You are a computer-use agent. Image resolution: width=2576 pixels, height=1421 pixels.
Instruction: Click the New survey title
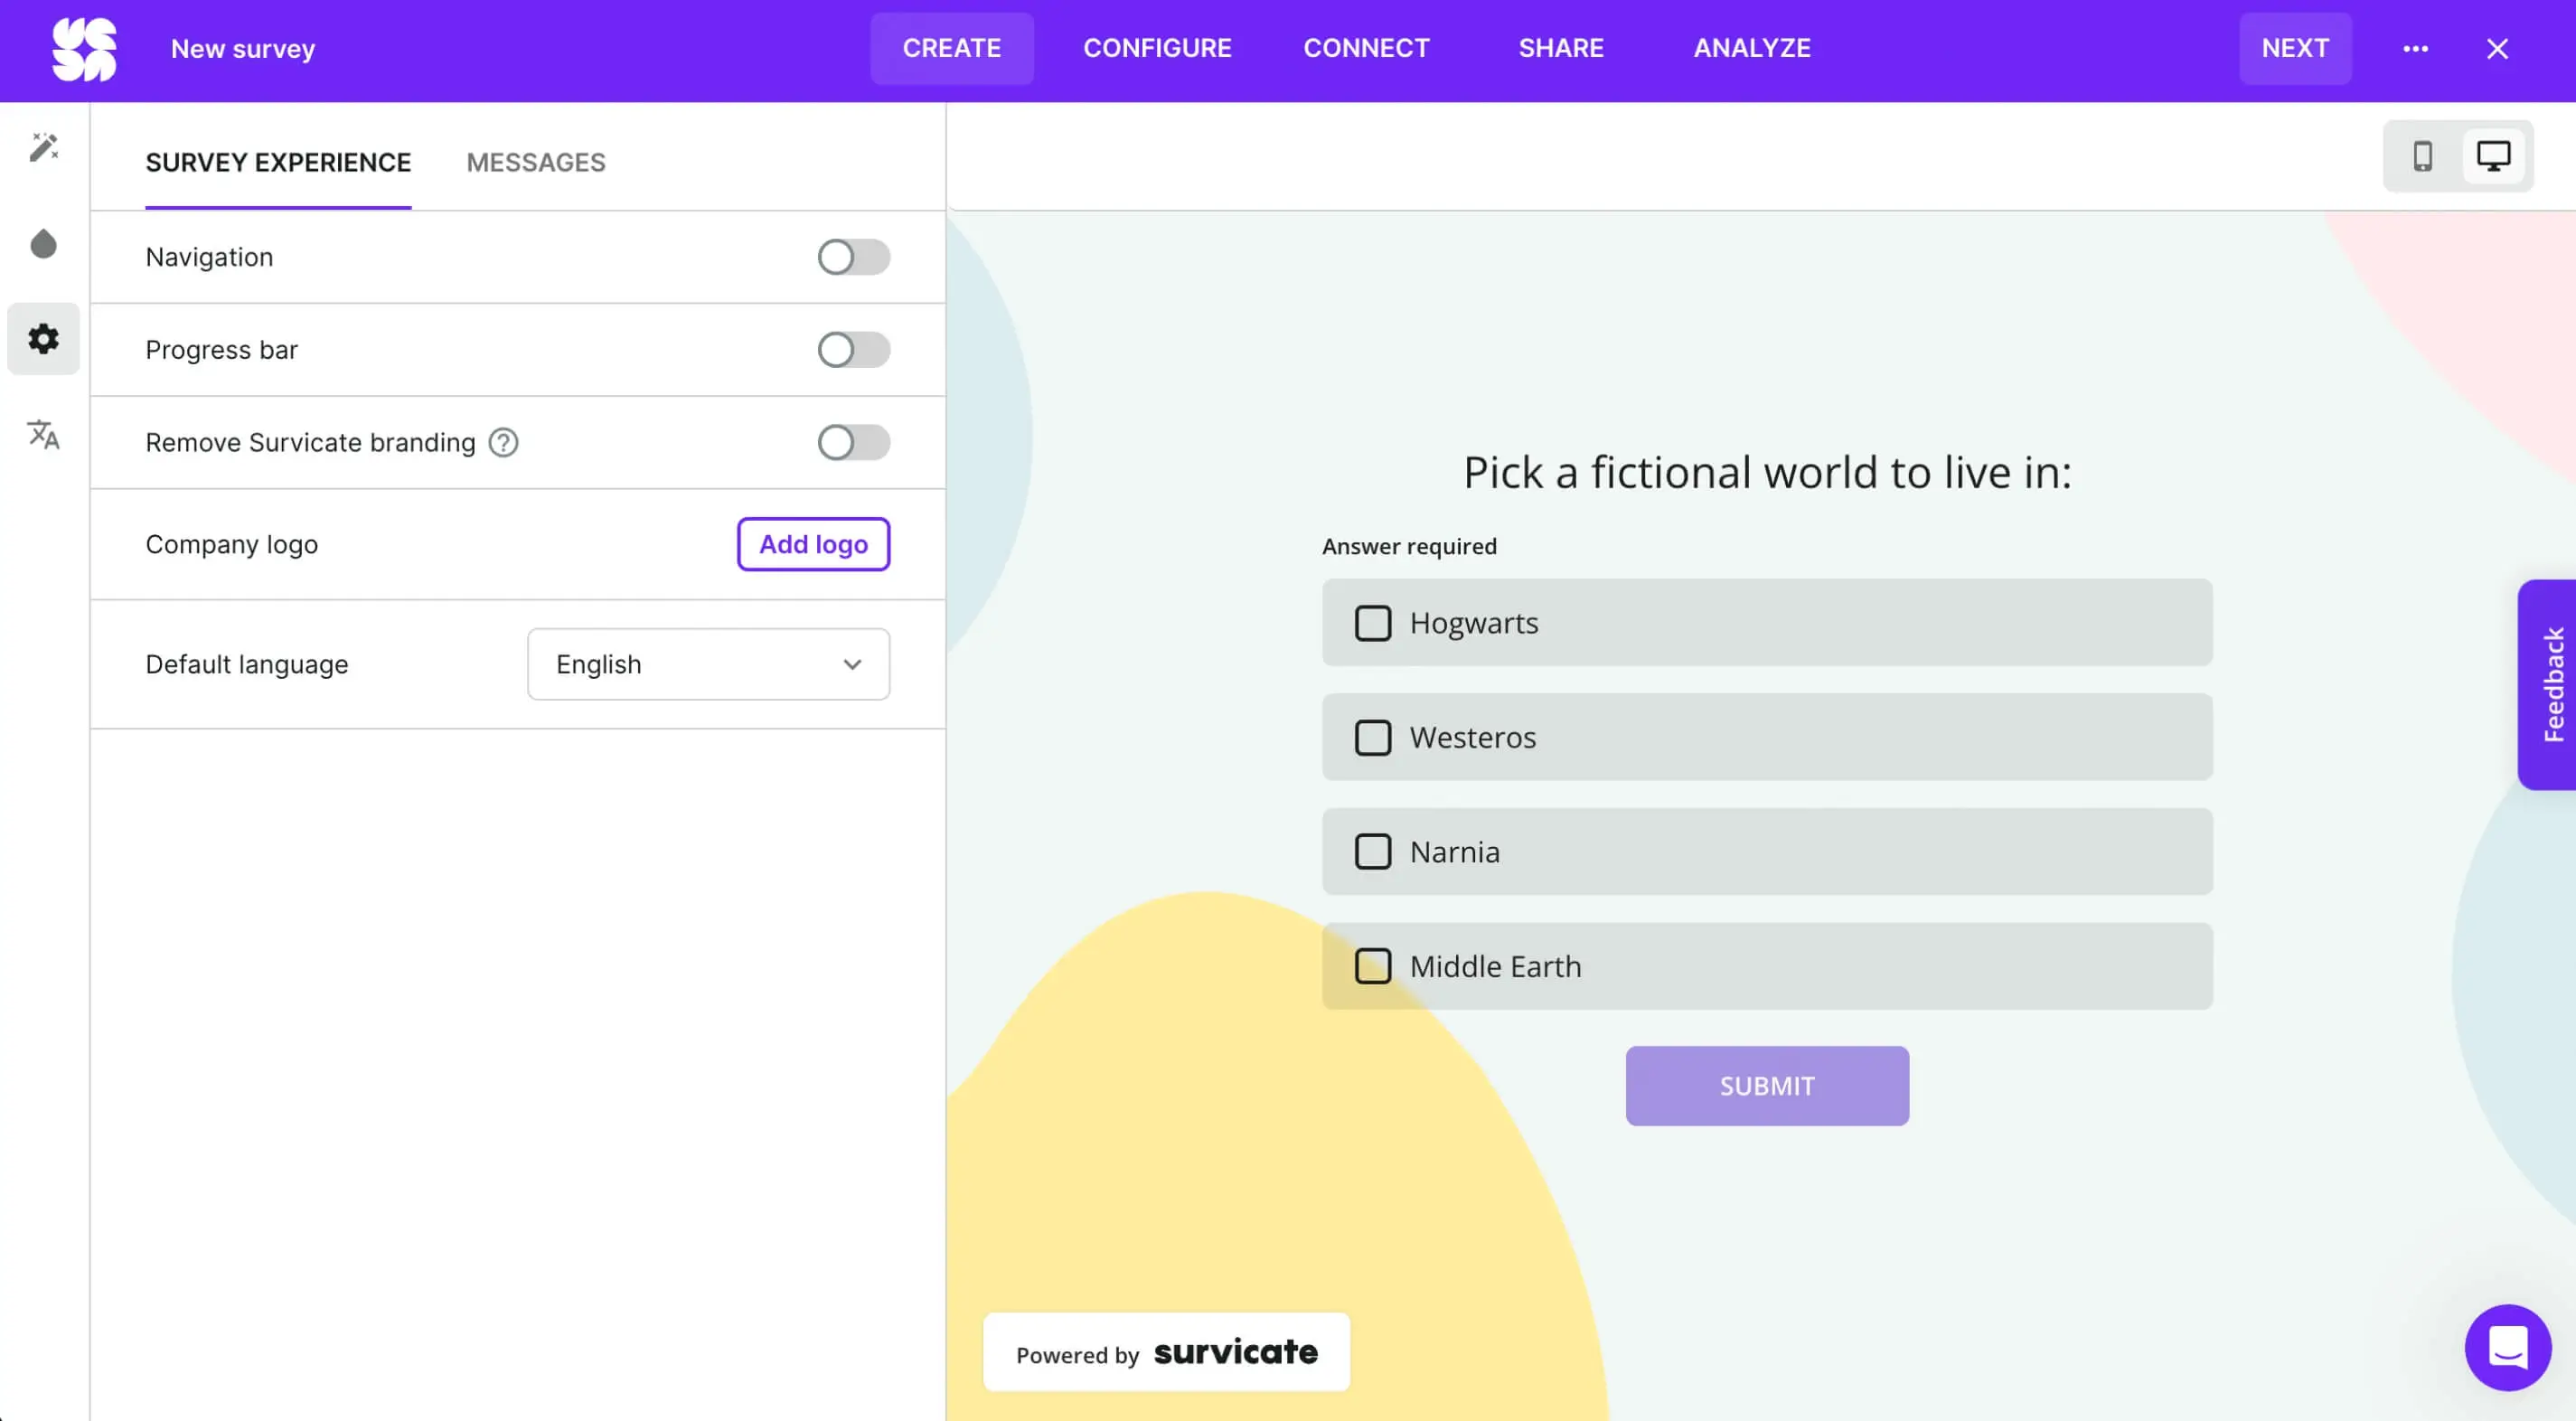pos(243,49)
